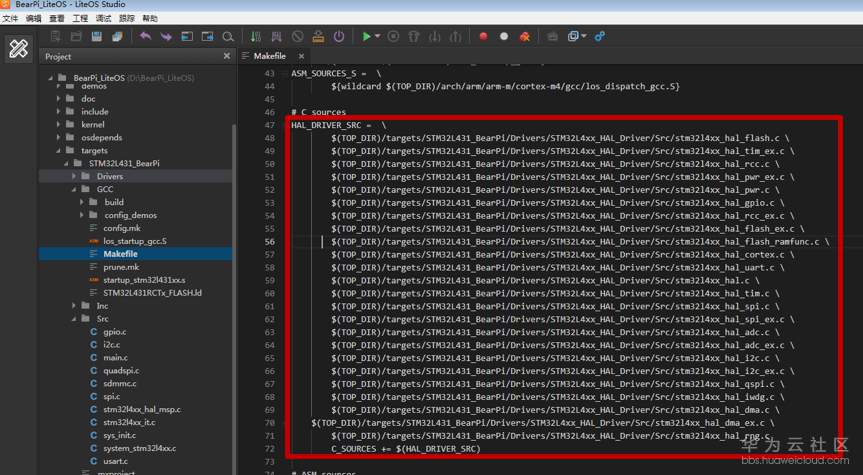Open STM32L431RCTx_FLASH.ld file

click(152, 293)
